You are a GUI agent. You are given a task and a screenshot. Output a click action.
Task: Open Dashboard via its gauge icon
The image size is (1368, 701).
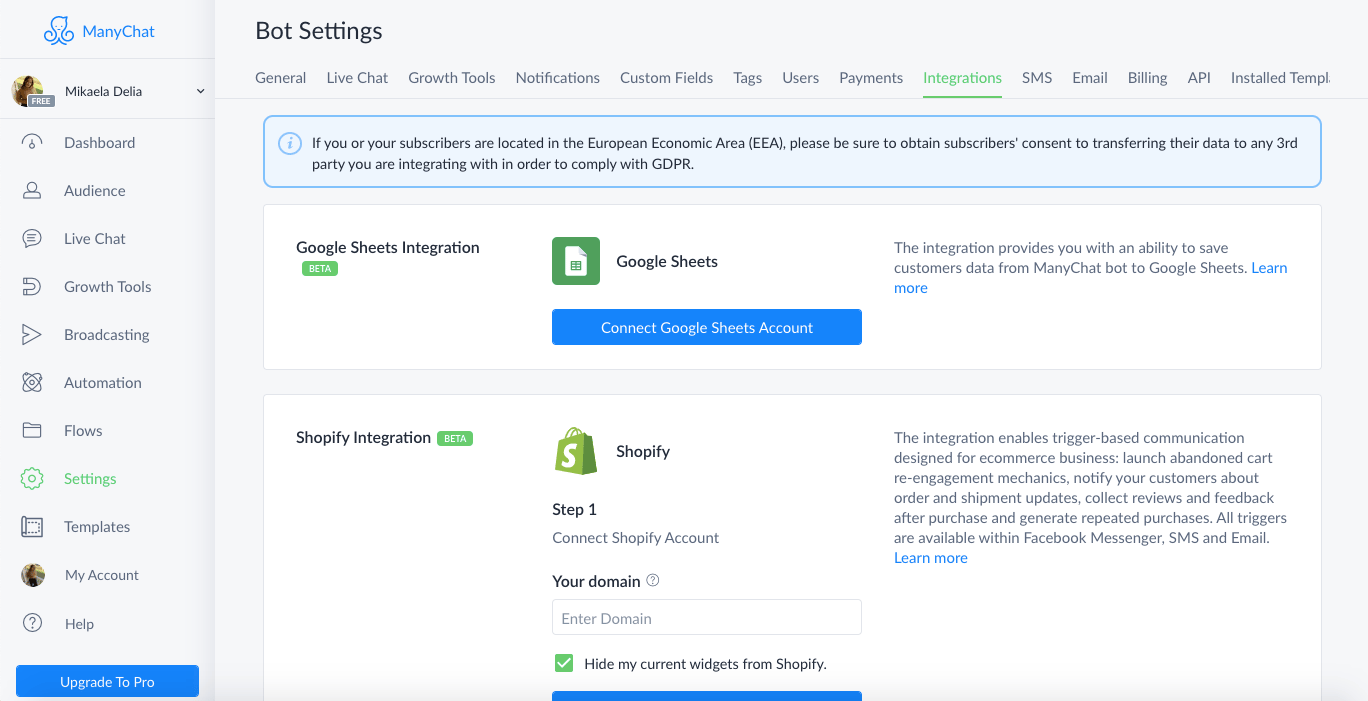coord(32,143)
